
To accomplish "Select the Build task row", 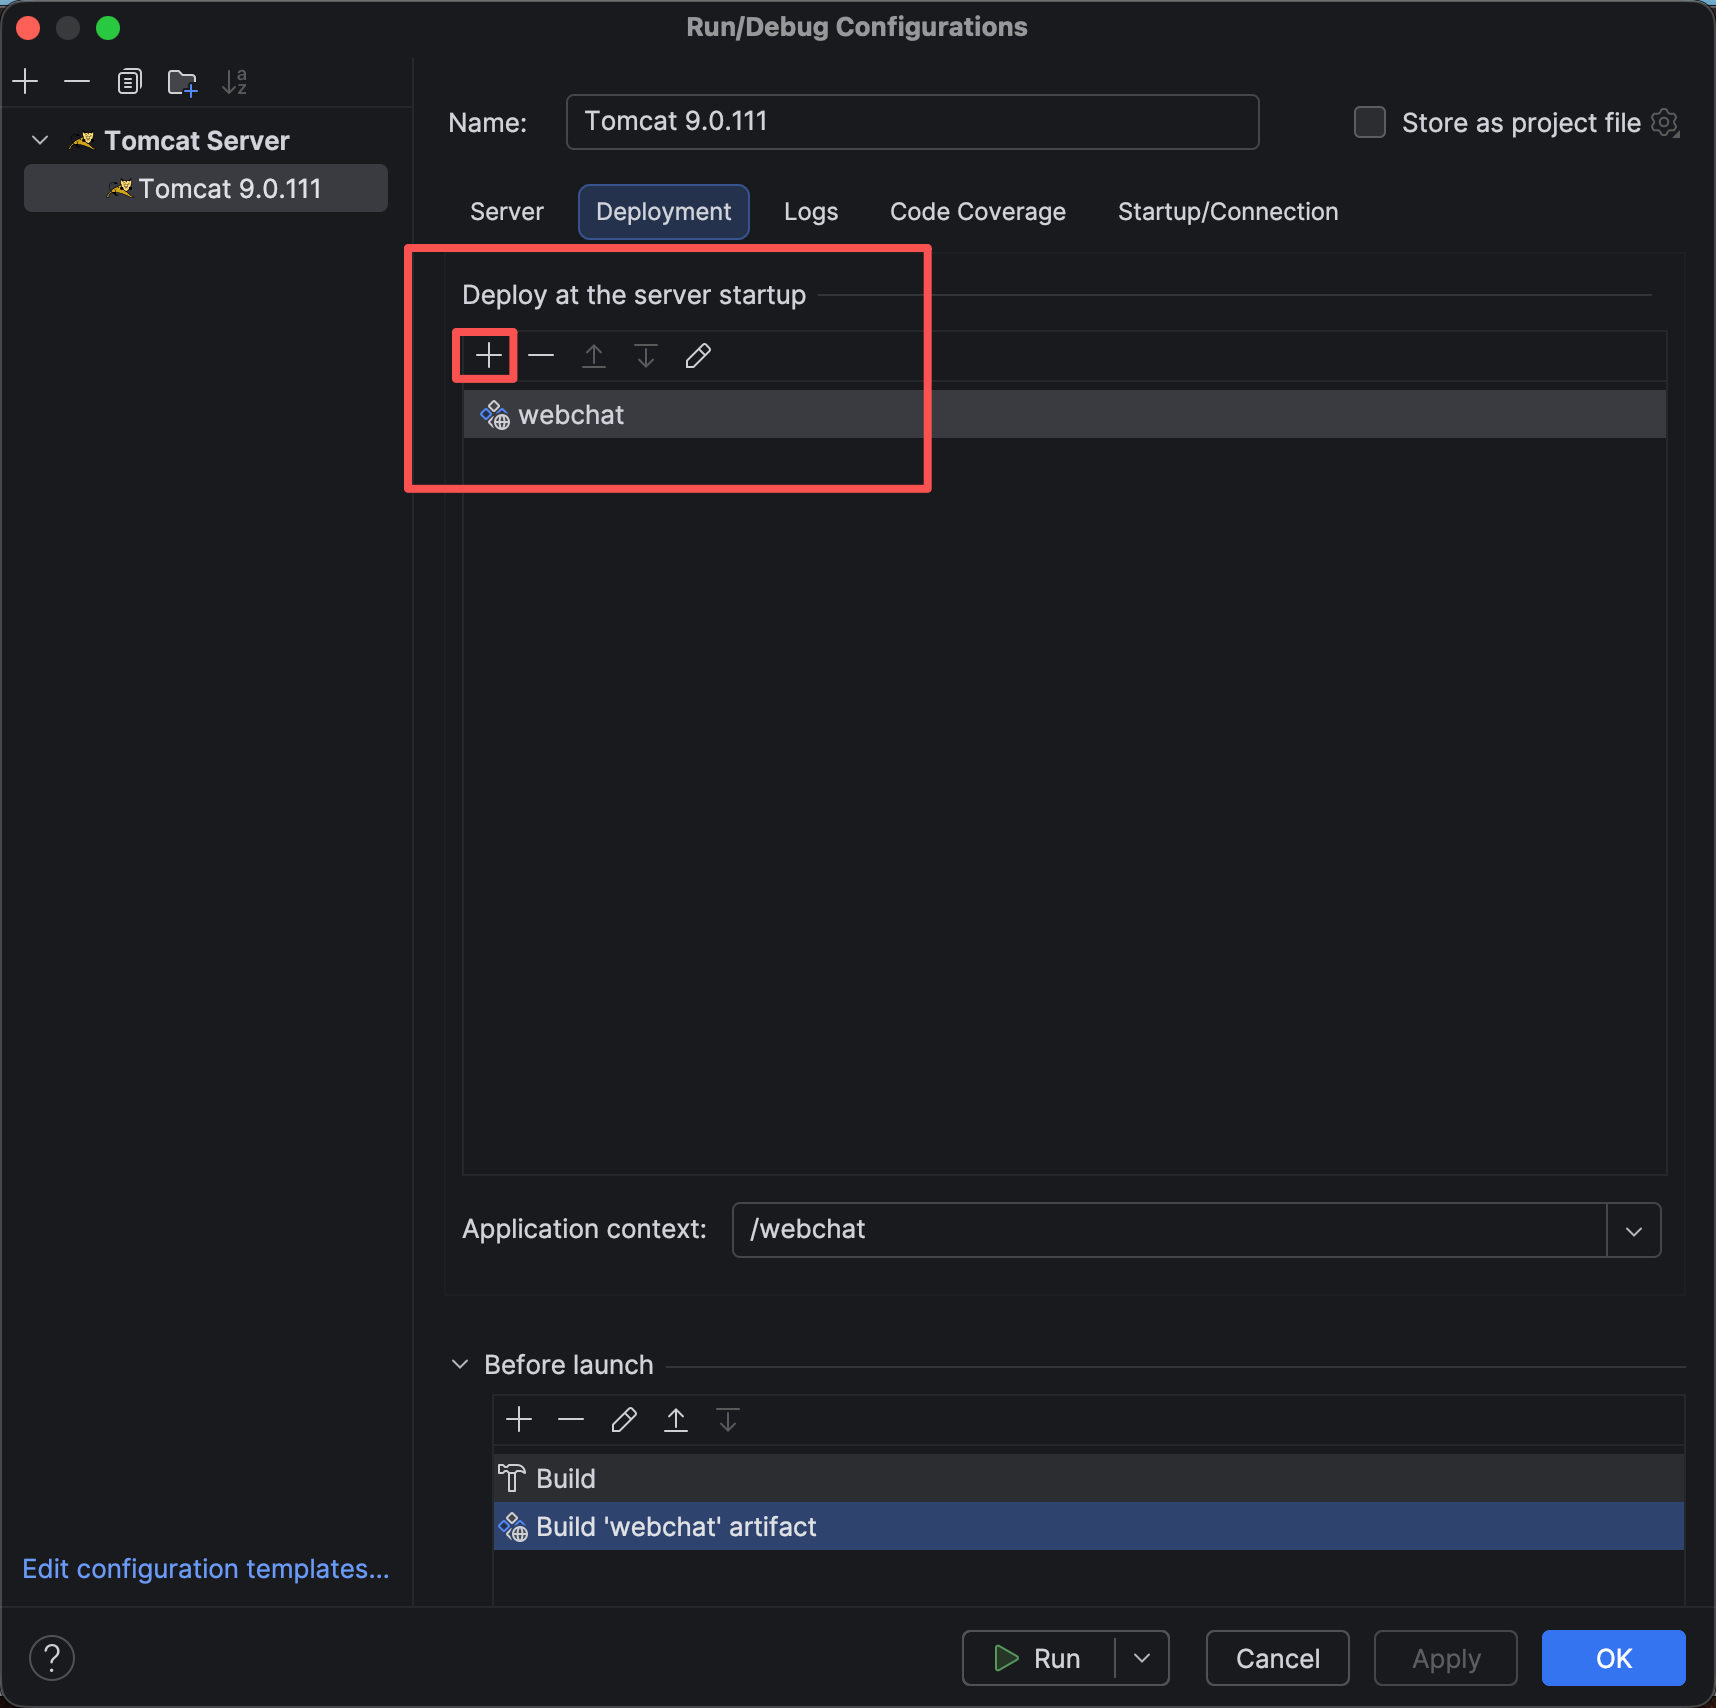I will point(1089,1478).
